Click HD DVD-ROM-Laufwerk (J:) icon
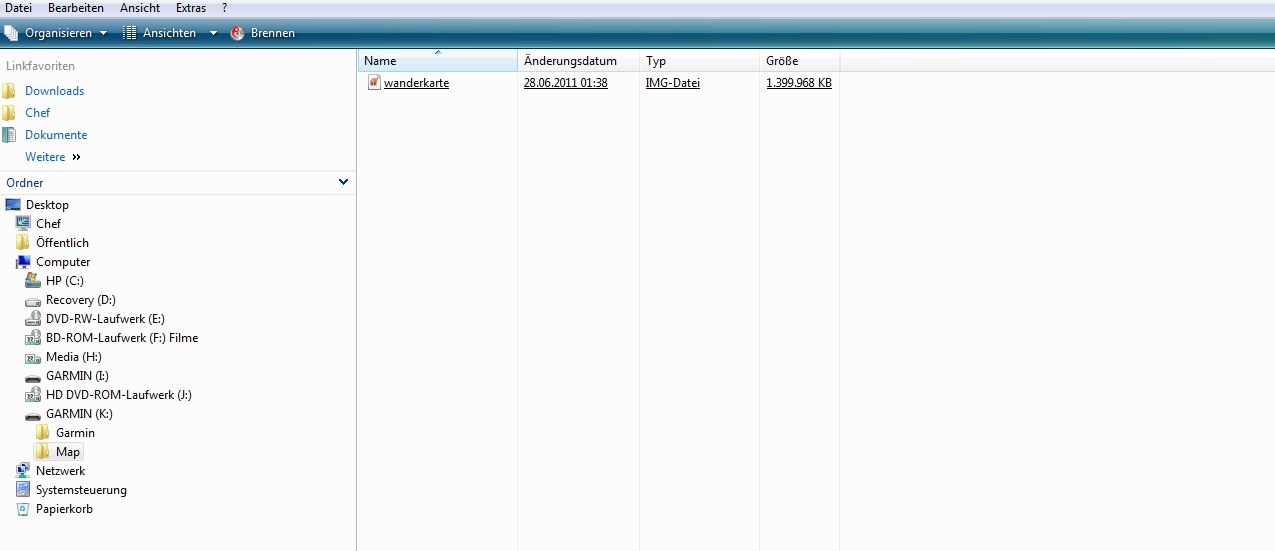Image resolution: width=1275 pixels, height=551 pixels. [33, 395]
